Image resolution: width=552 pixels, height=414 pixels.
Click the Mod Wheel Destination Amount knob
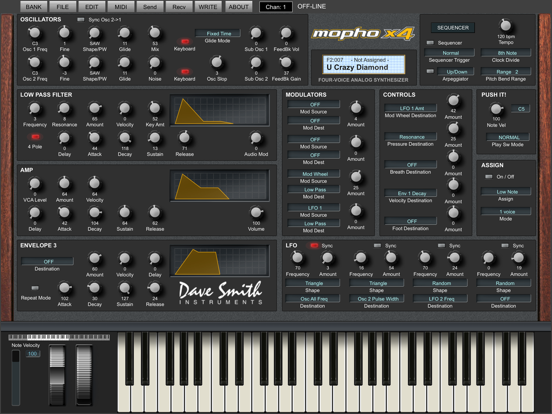pos(453,101)
